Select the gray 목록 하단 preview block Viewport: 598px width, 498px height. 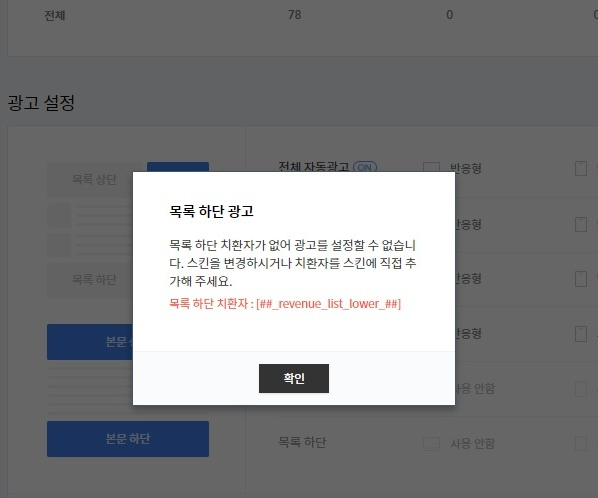pos(90,280)
